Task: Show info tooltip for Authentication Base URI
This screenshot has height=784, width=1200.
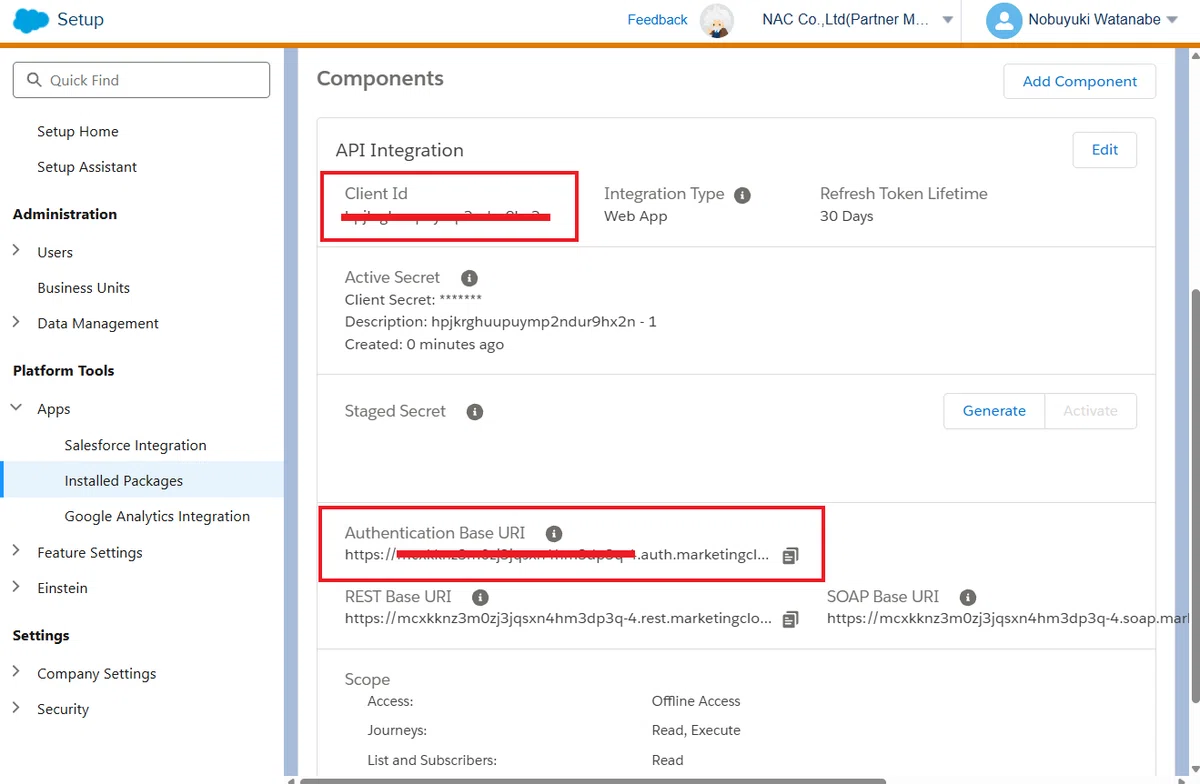Action: 554,534
